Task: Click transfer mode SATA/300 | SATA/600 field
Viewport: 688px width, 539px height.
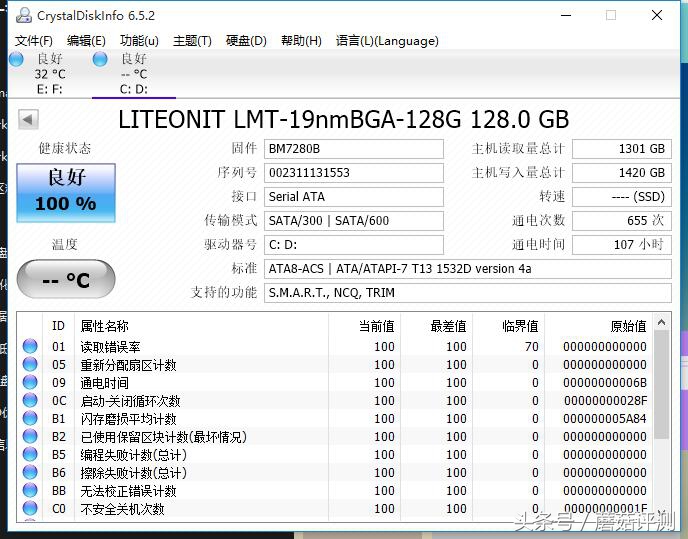Action: pyautogui.click(x=354, y=220)
